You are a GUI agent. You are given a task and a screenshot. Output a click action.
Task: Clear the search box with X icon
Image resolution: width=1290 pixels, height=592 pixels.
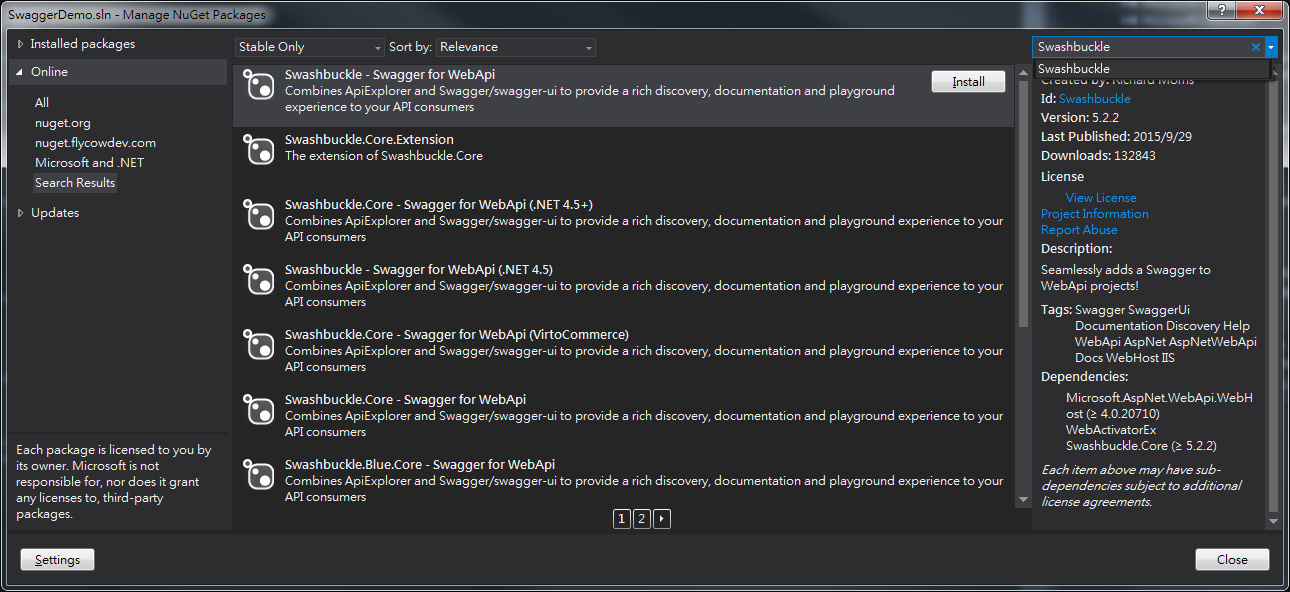point(1256,47)
